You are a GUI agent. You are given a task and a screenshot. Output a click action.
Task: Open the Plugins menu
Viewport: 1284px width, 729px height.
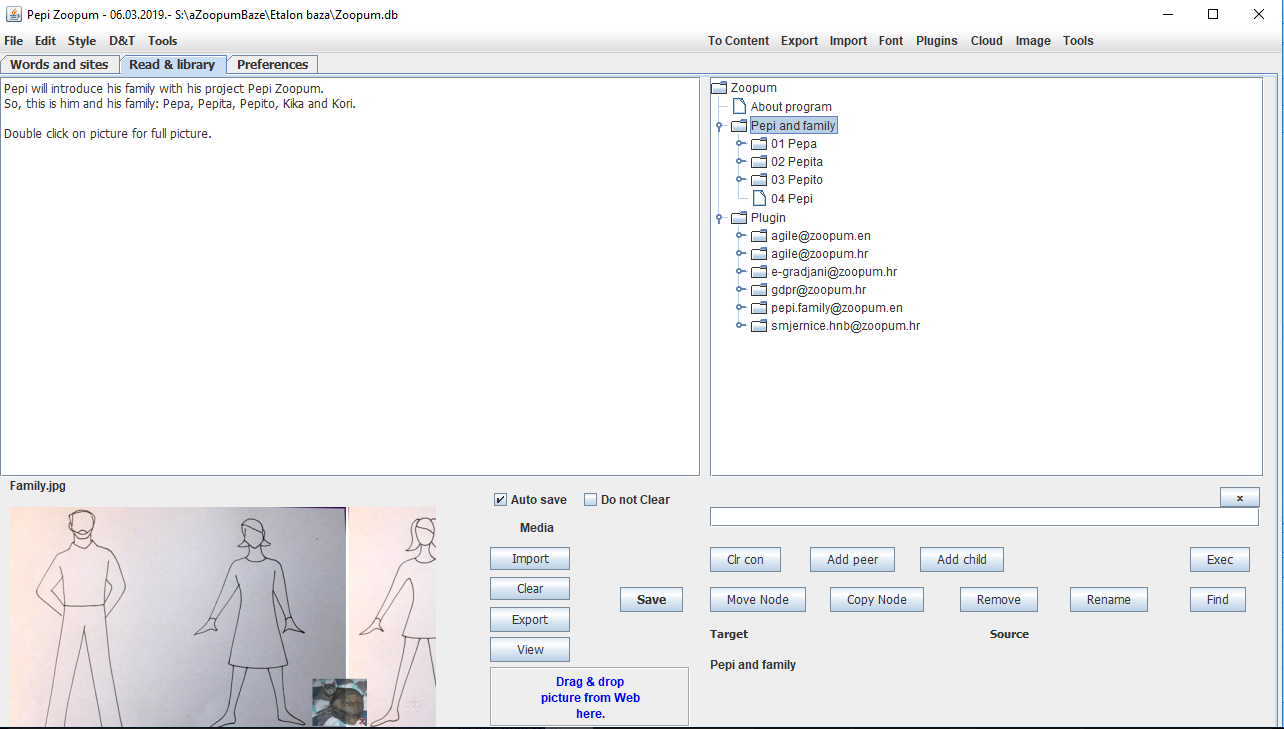[936, 41]
